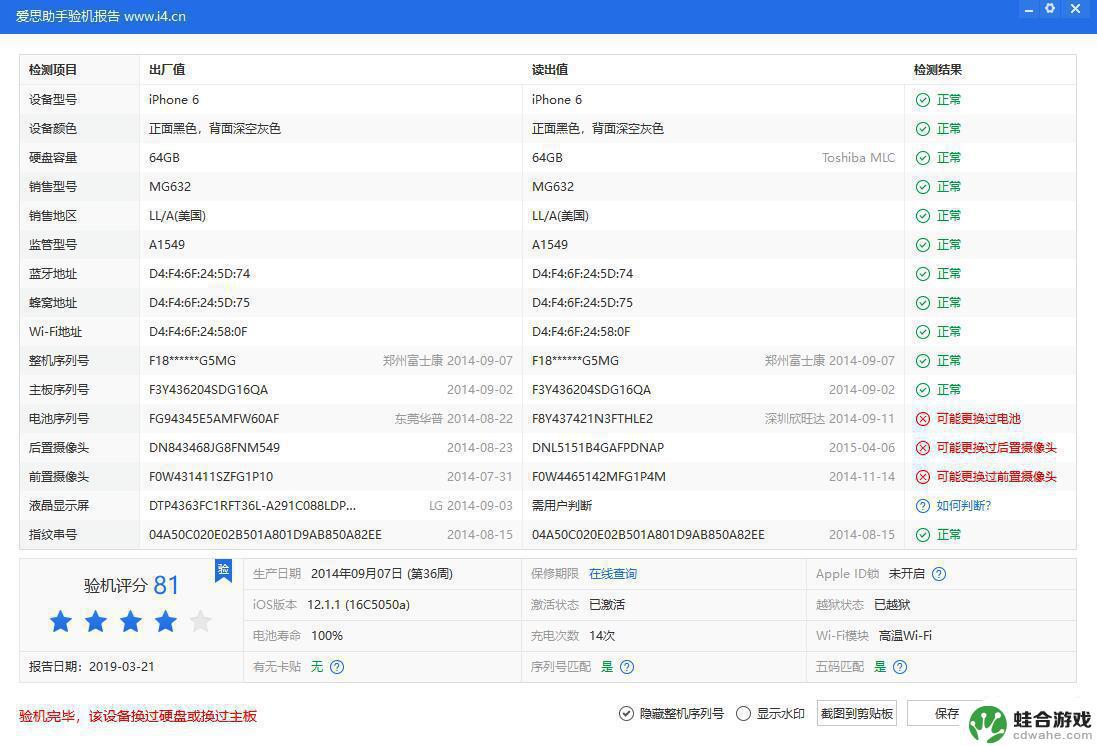Click the blue 验 badge icon
The width and height of the screenshot is (1097, 746).
223,570
